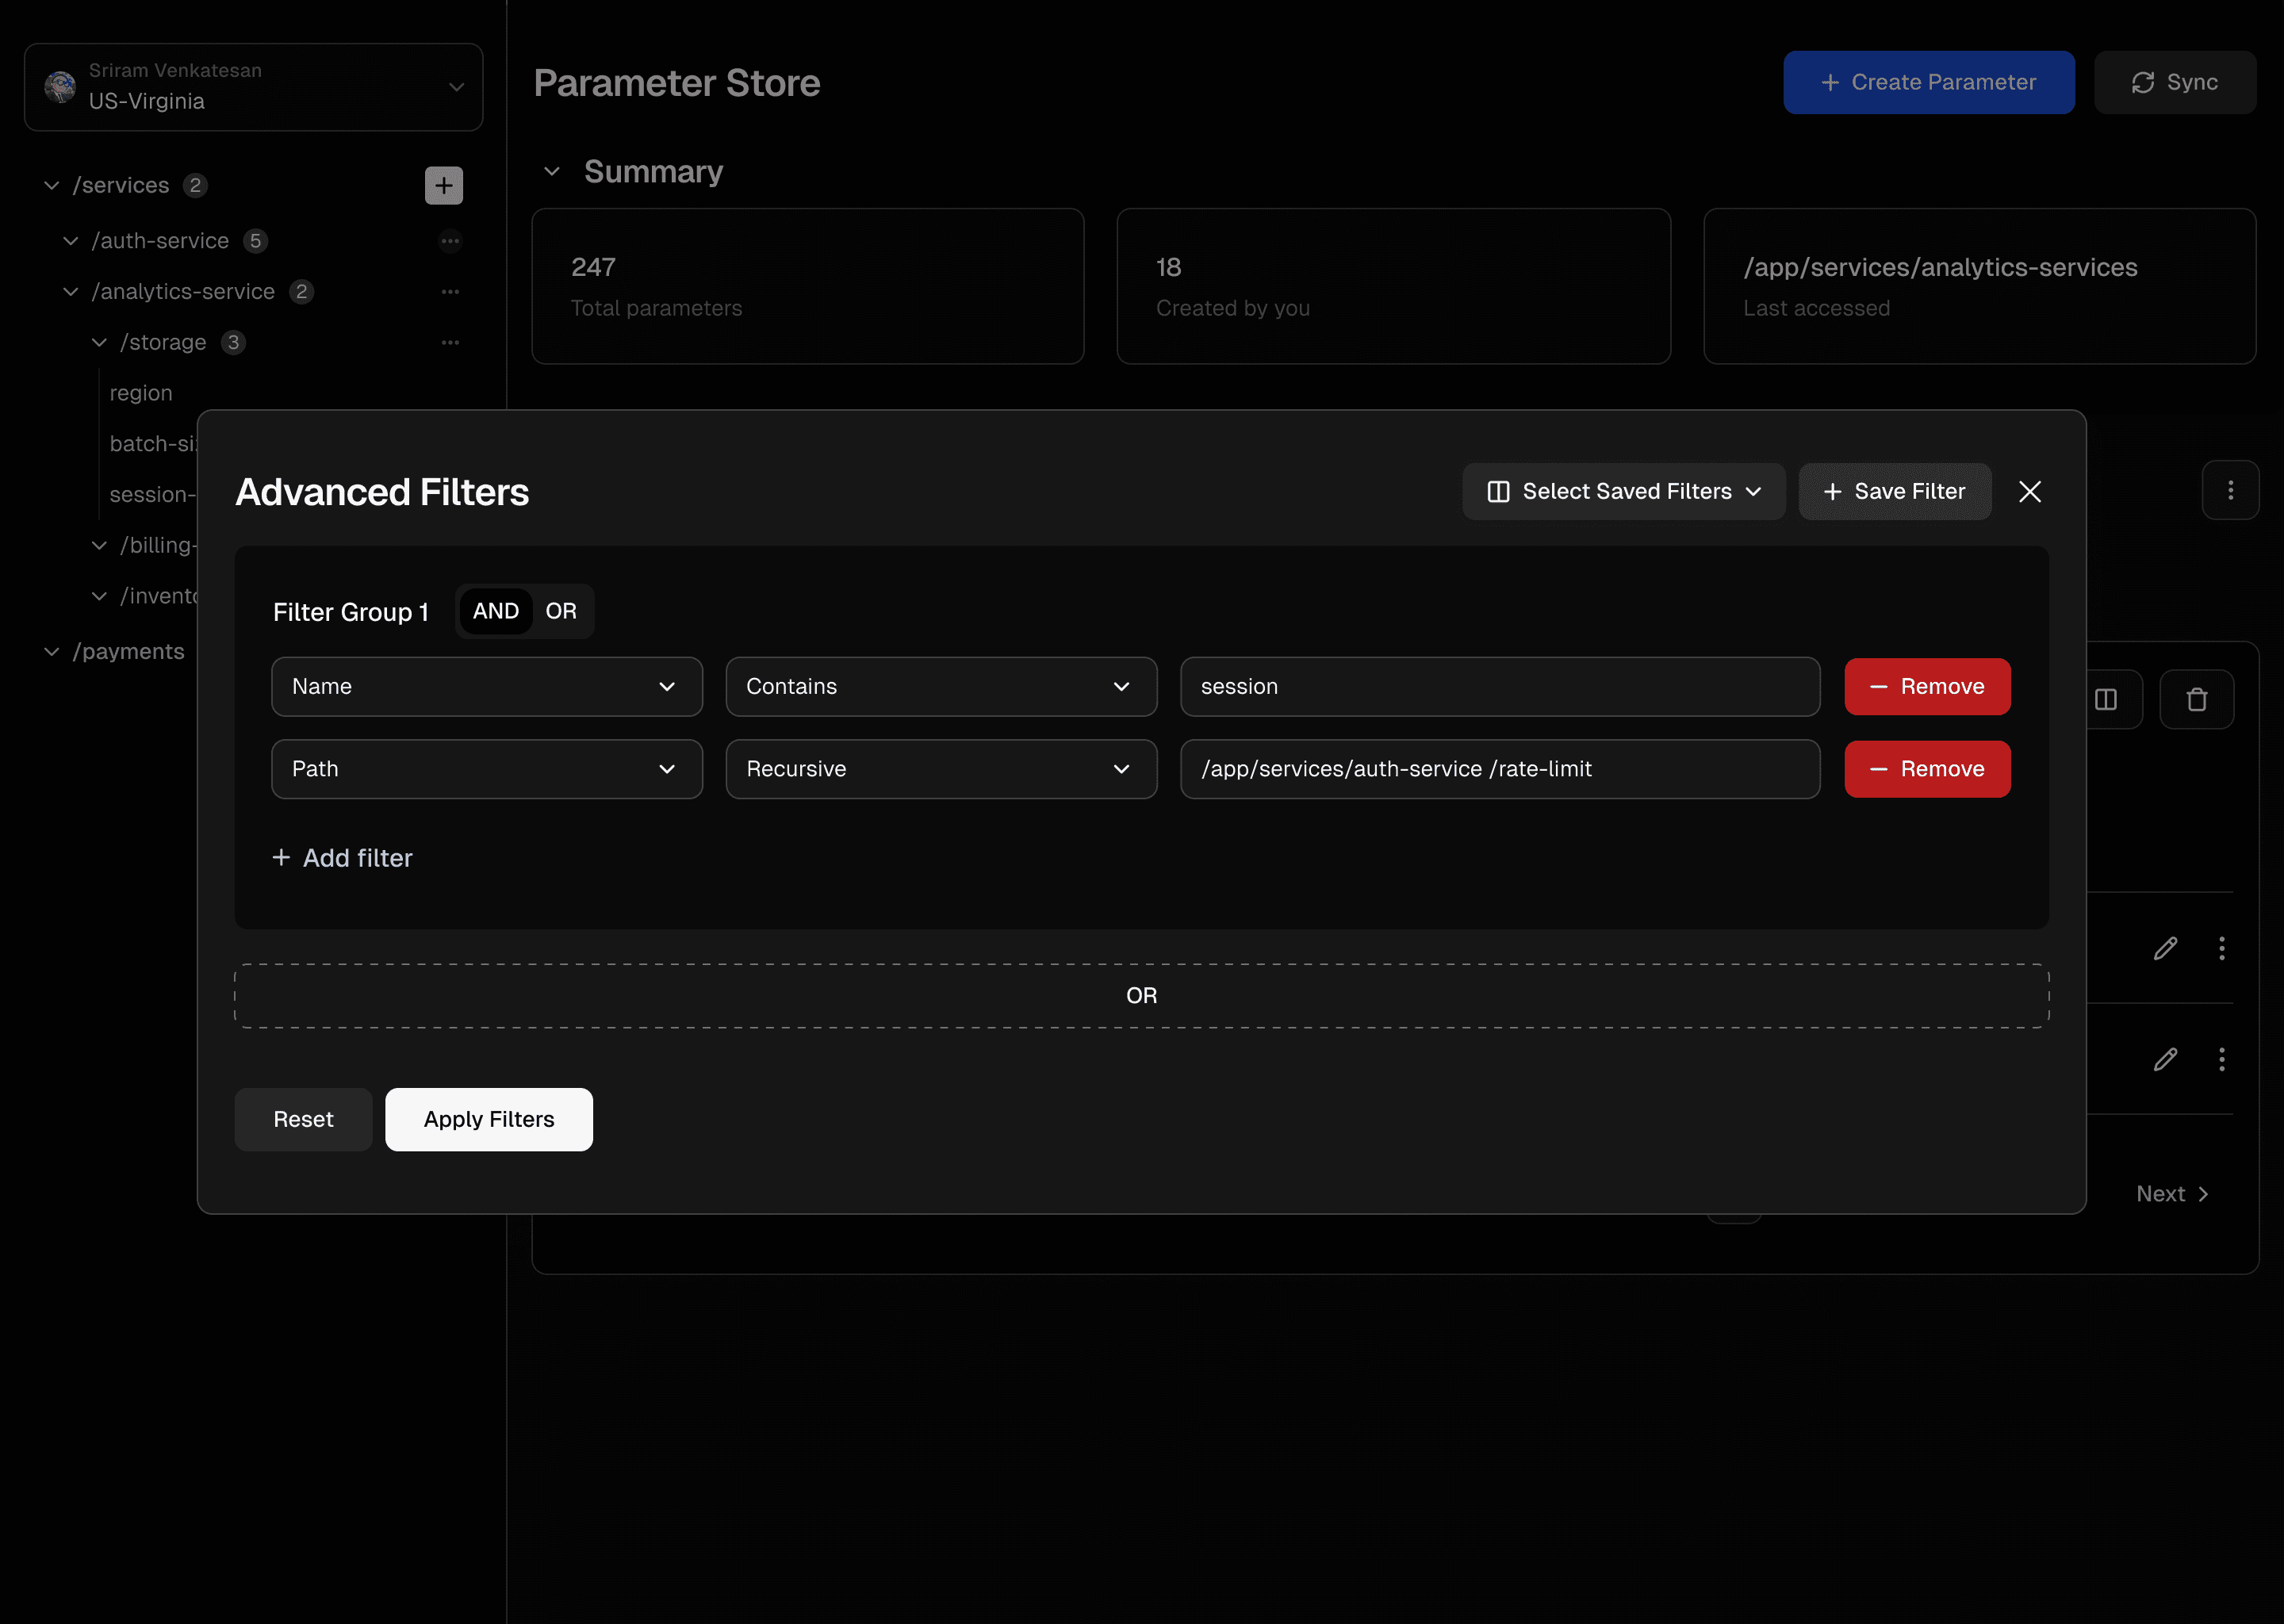Viewport: 2284px width, 1624px height.
Task: Switch Filter Group 1 to OR
Action: point(561,611)
